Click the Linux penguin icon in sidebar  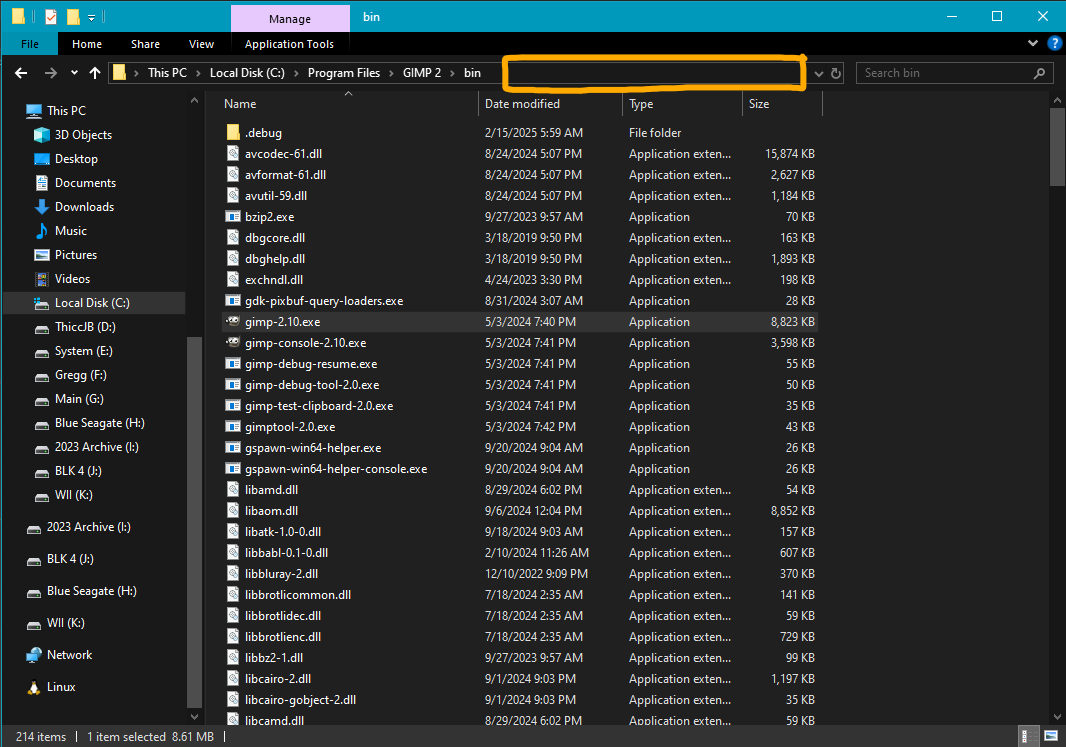34,687
